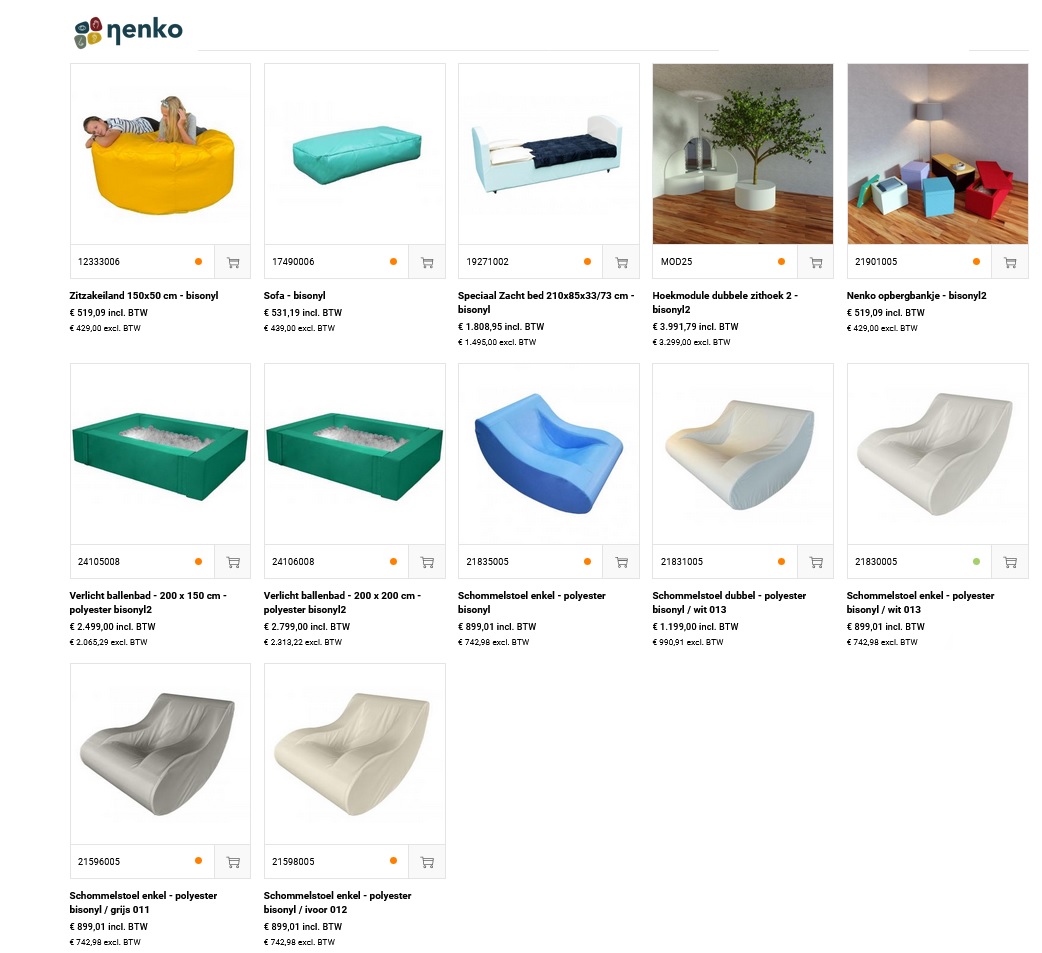The width and height of the screenshot is (1042, 953).
Task: Open Zitzakeiland 150x50 cm product link
Action: (144, 296)
